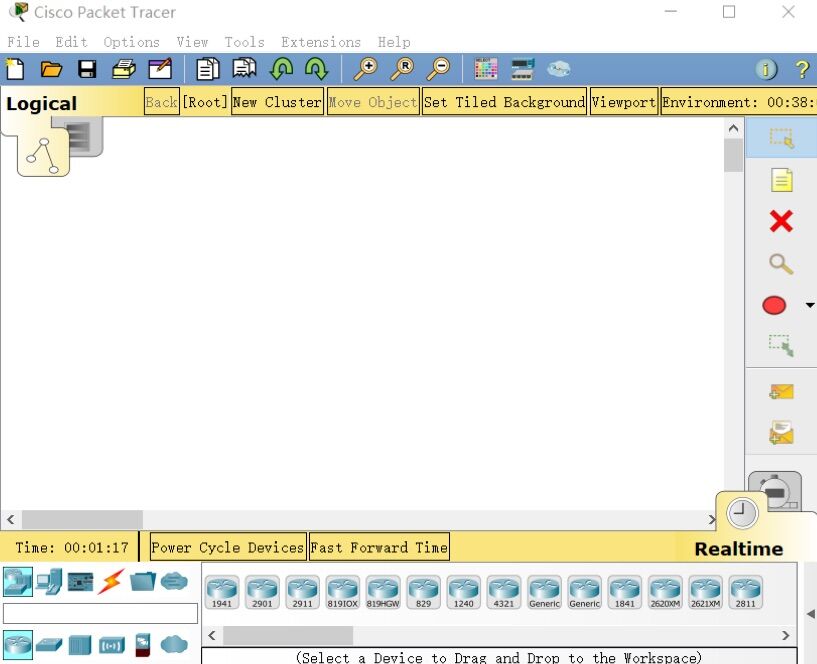Click the Viewport button
The width and height of the screenshot is (817, 664).
tap(624, 102)
